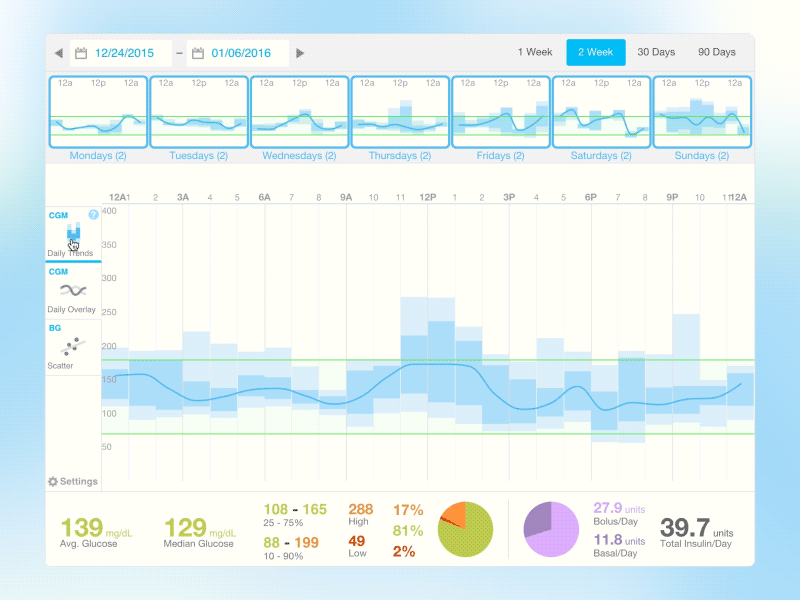The image size is (800, 600).
Task: Click the 108 - 165 percentile range
Action: coord(295,509)
